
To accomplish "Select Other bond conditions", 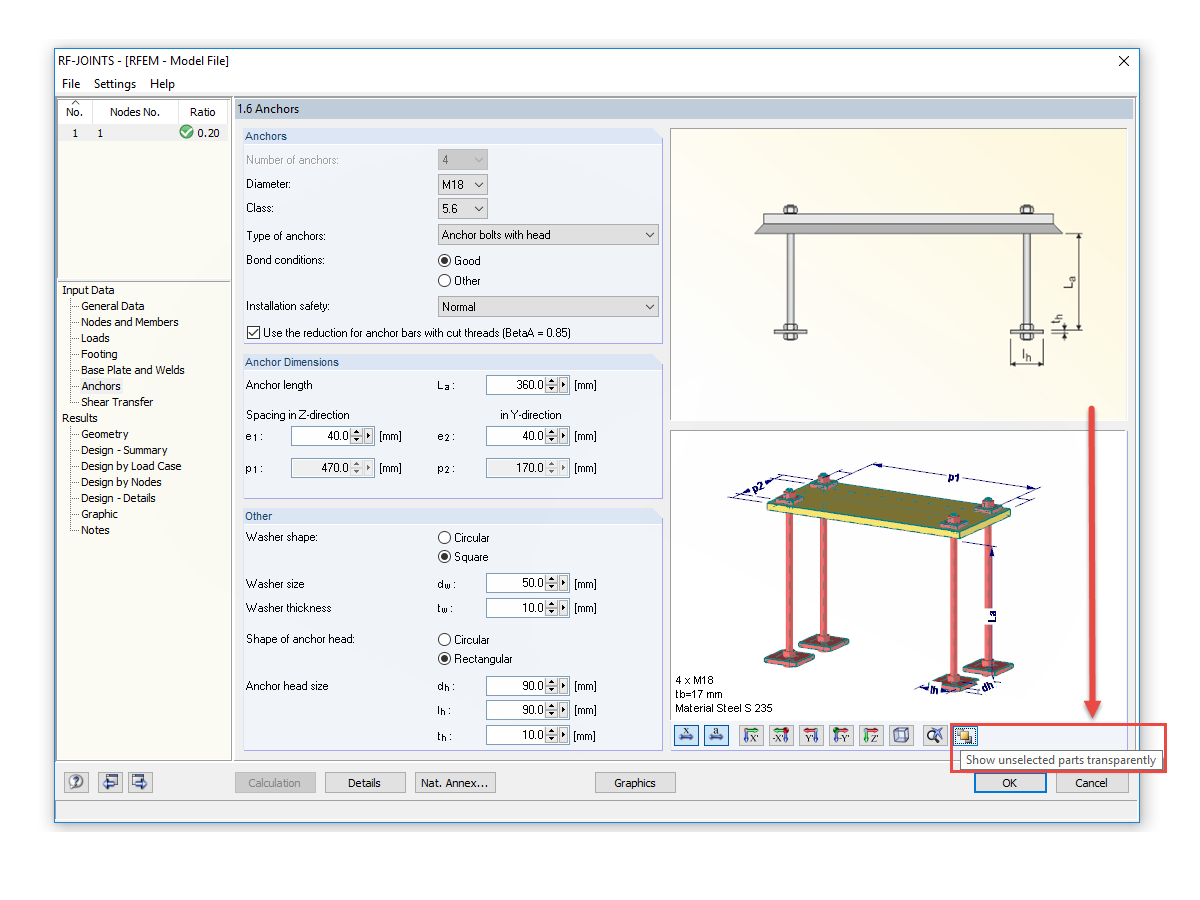I will 445,281.
